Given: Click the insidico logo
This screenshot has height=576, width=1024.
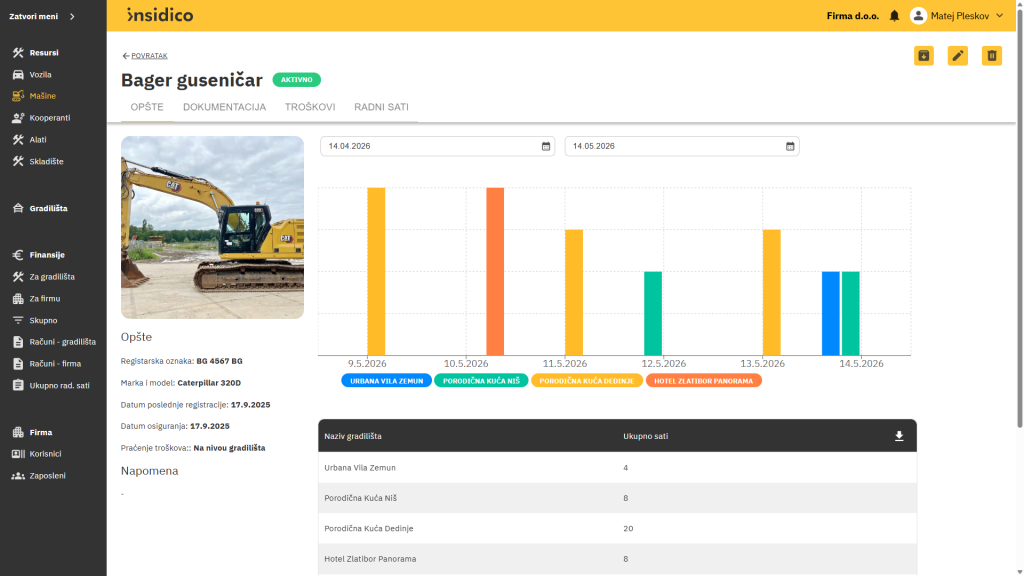Looking at the screenshot, I should tap(160, 15).
